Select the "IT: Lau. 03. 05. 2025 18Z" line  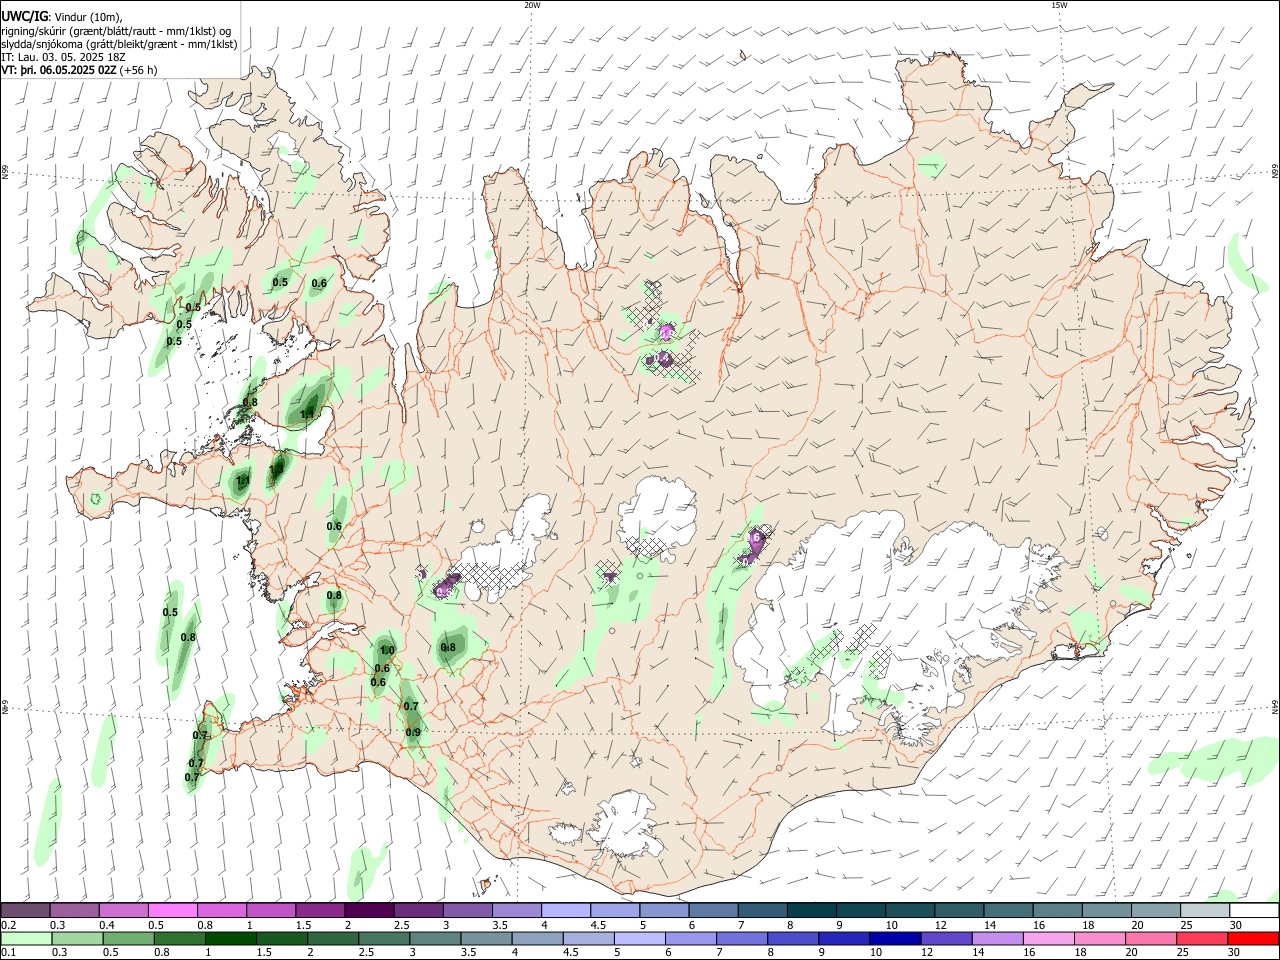click(x=63, y=58)
